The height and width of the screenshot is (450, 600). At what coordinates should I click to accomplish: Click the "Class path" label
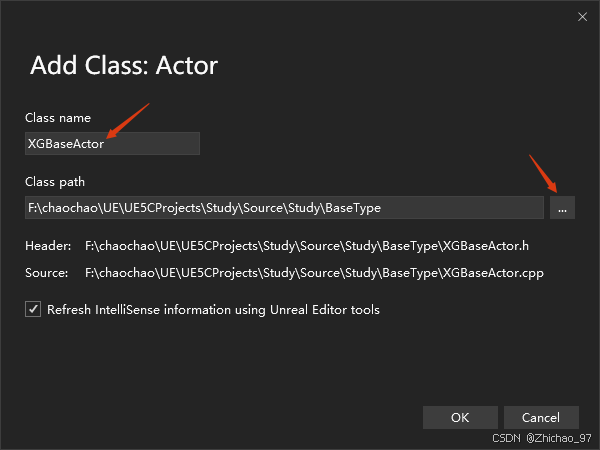[55, 182]
